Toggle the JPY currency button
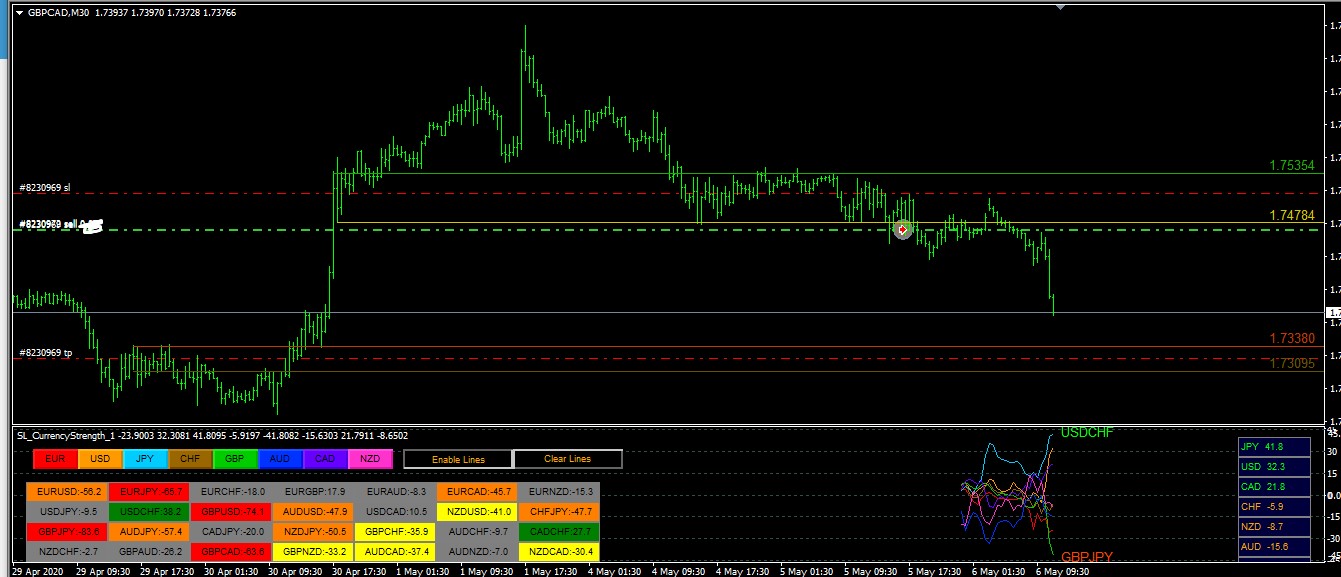 point(145,459)
